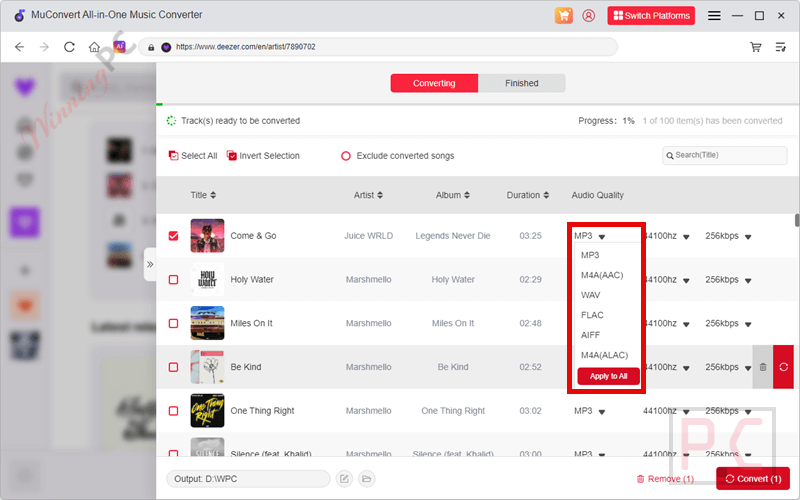Screen dimensions: 800x500
Task: Reload the Deezer page
Action: click(x=69, y=47)
